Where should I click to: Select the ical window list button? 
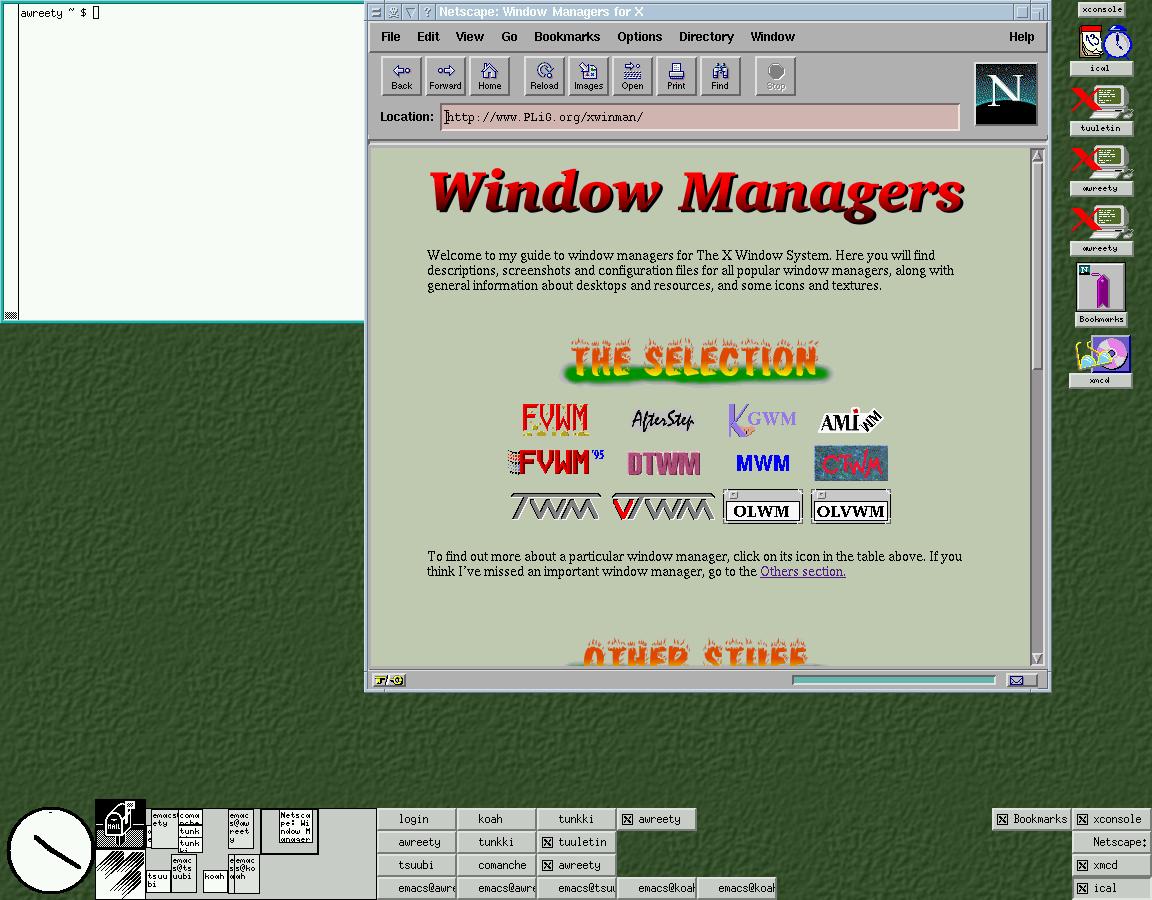[x=1111, y=888]
